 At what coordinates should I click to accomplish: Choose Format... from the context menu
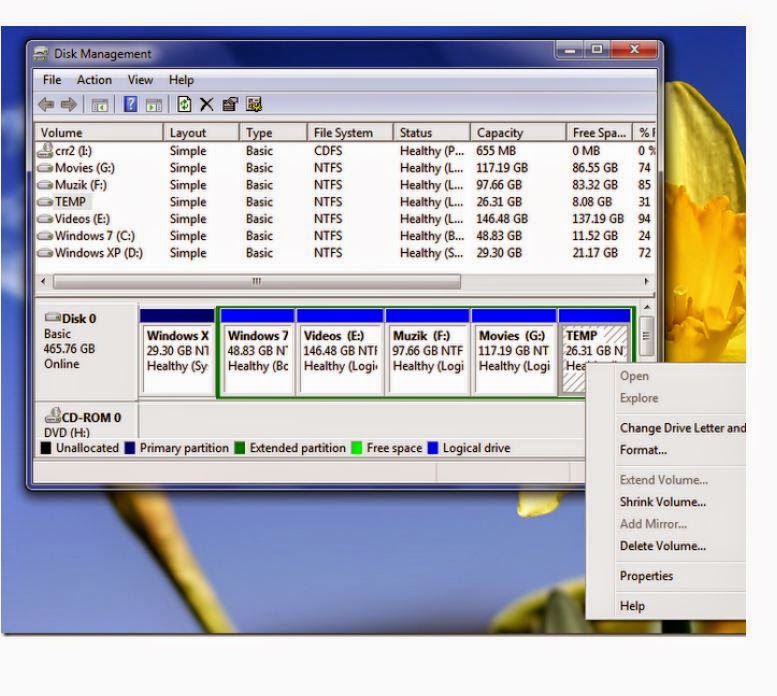tap(643, 450)
